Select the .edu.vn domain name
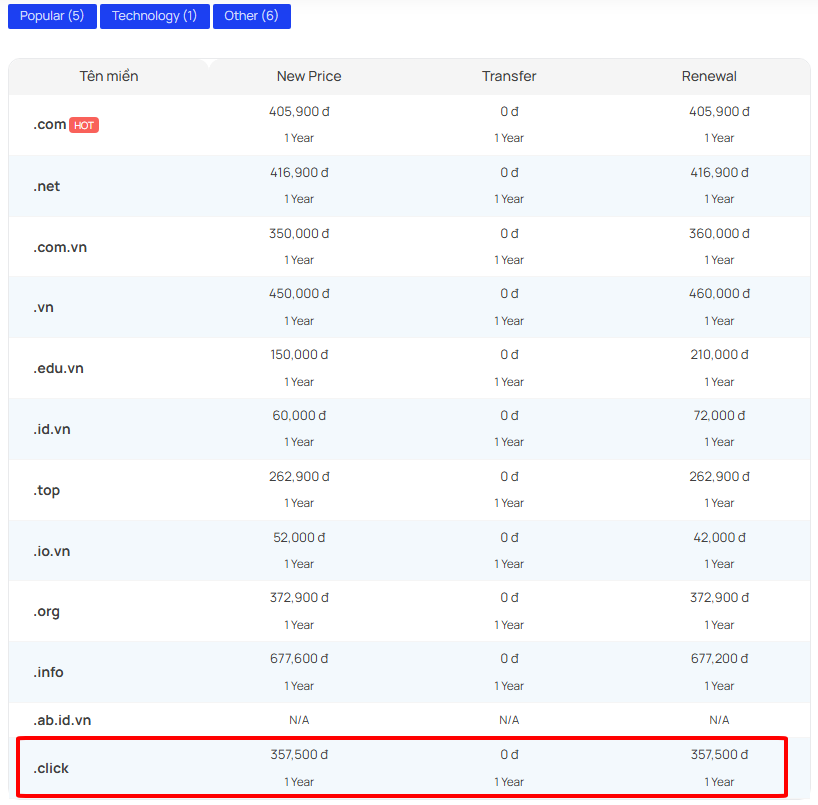This screenshot has width=818, height=805. [58, 368]
